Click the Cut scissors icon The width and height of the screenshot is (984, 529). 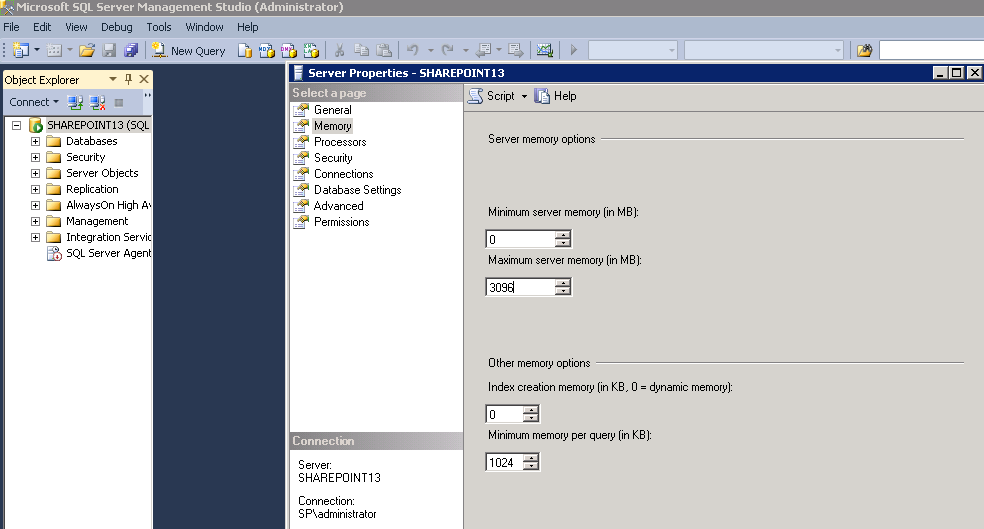340,50
